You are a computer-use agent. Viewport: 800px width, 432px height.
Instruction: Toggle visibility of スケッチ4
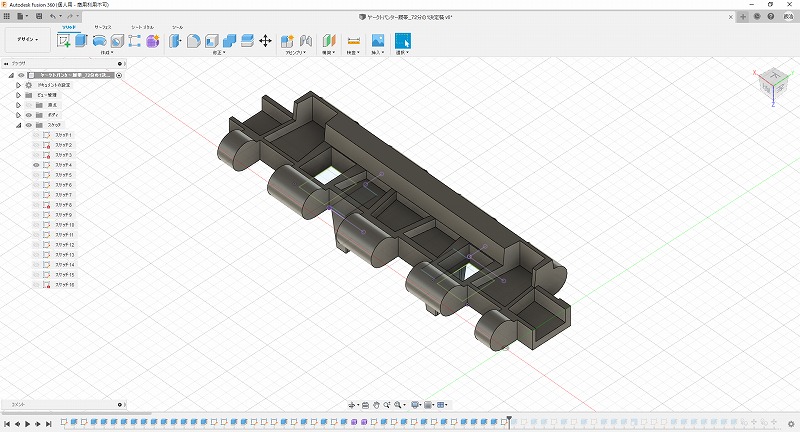[36, 165]
